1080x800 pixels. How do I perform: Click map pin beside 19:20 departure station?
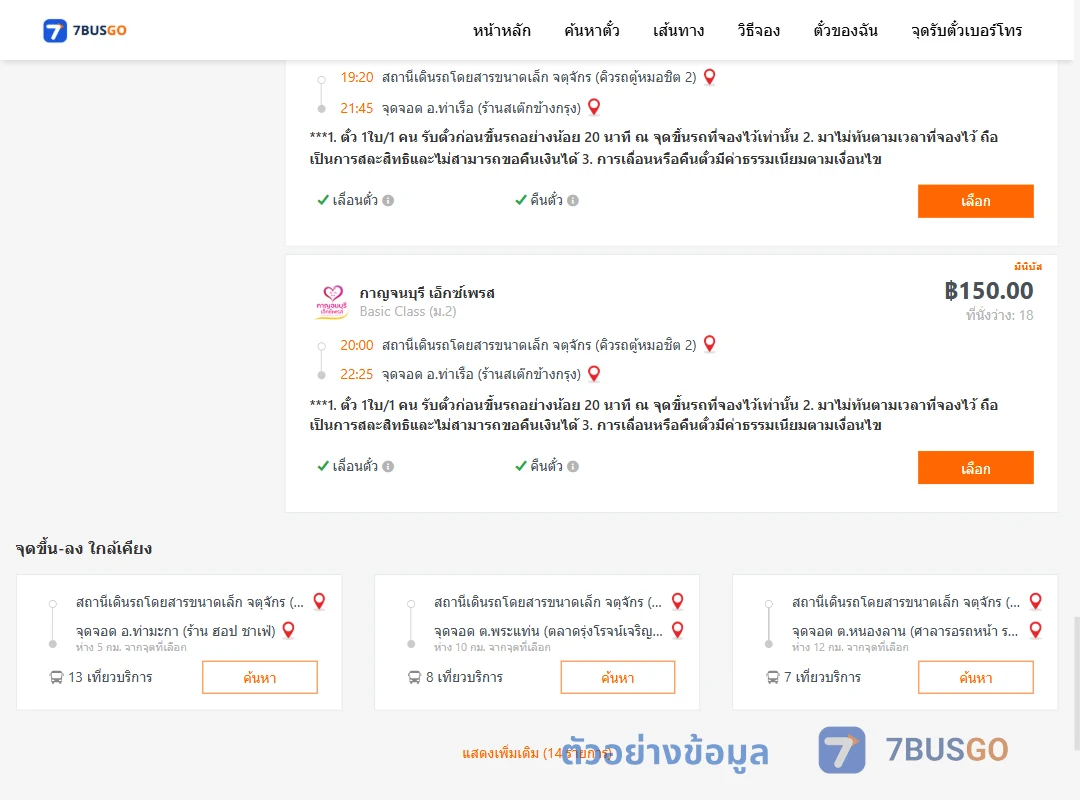point(709,76)
